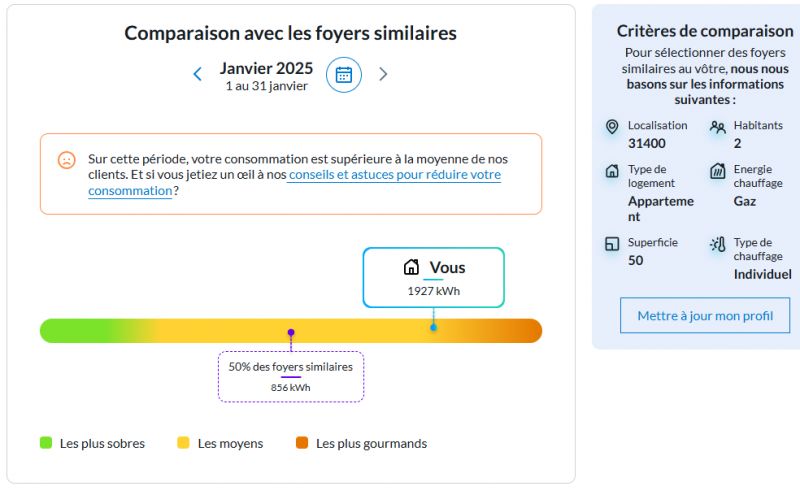Go to previous month with left chevron

197,74
